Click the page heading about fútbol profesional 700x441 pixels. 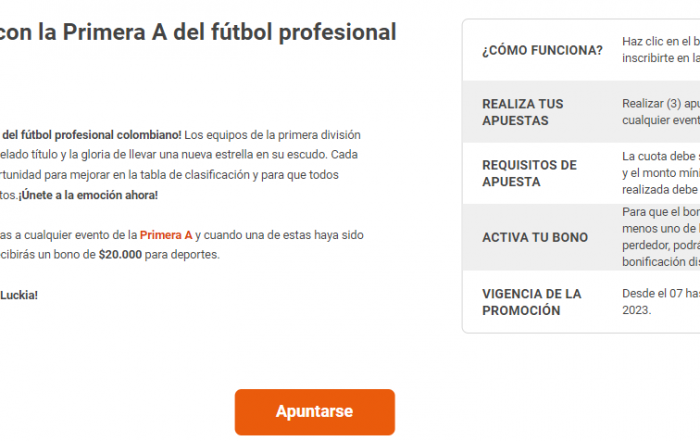(198, 32)
